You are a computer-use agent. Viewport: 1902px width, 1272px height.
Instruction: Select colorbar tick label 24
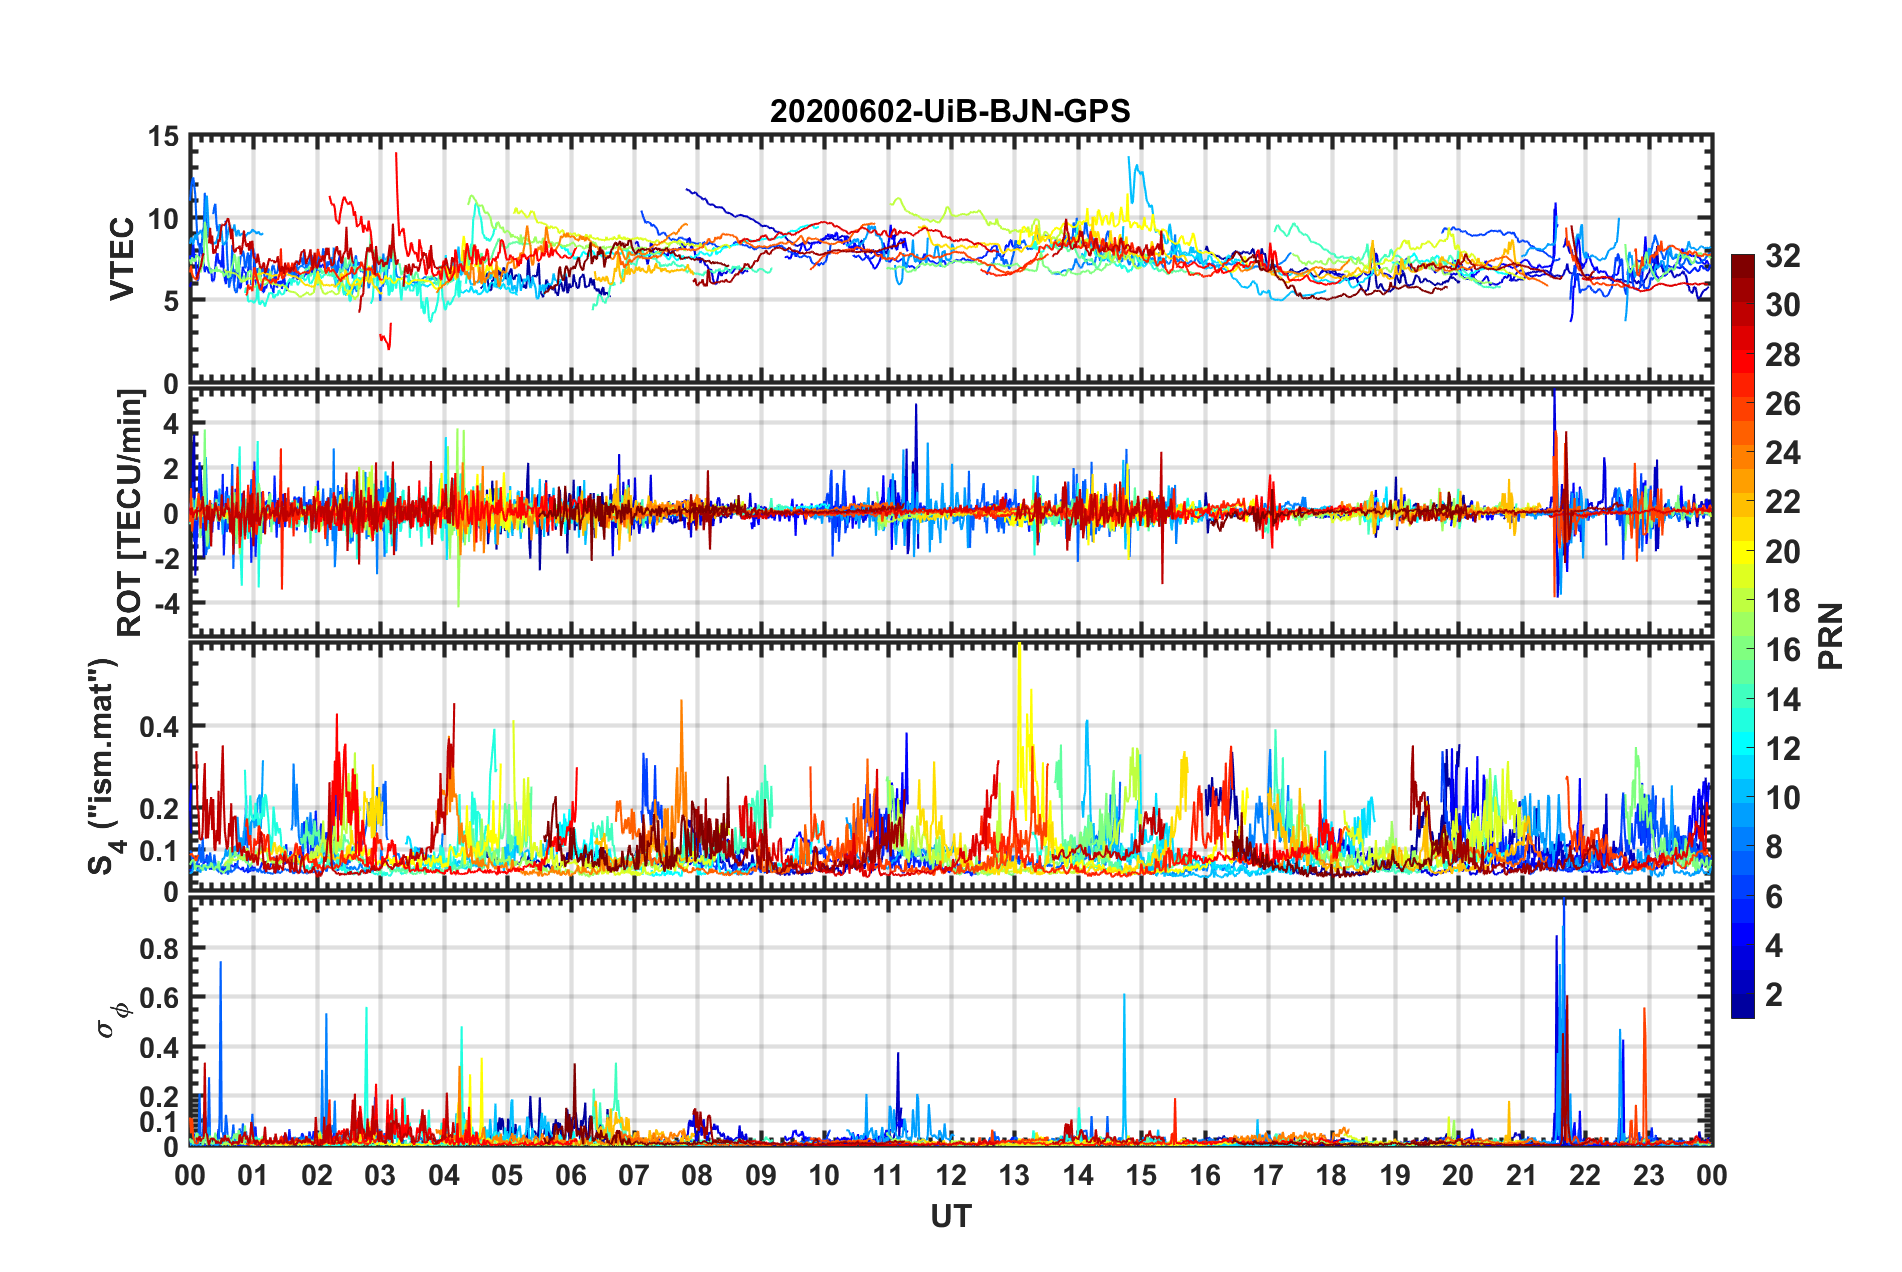(1782, 453)
